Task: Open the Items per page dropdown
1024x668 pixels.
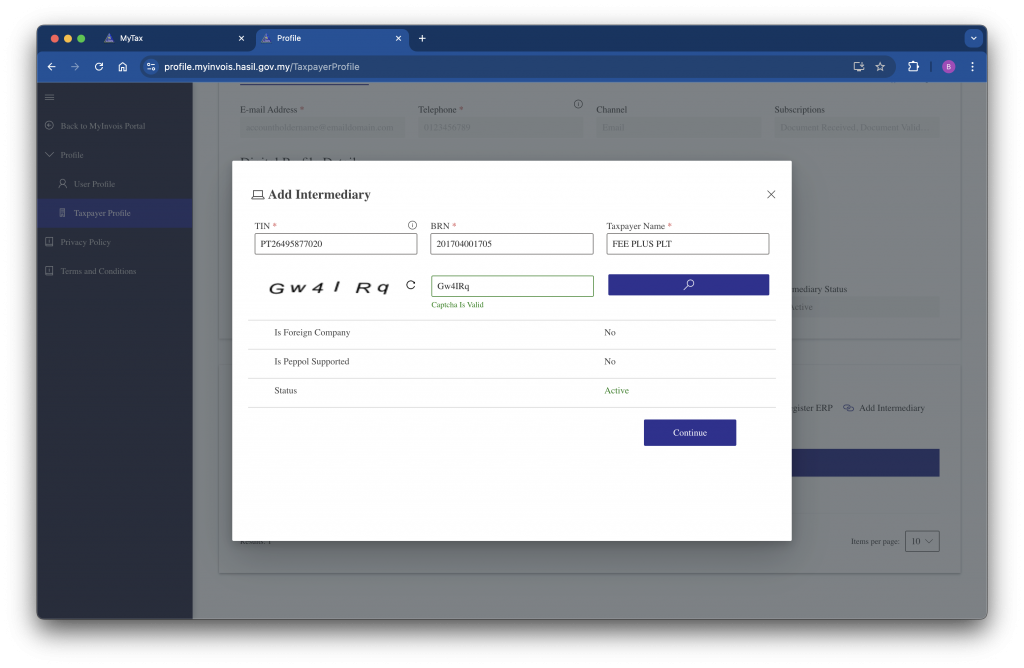Action: (x=921, y=541)
